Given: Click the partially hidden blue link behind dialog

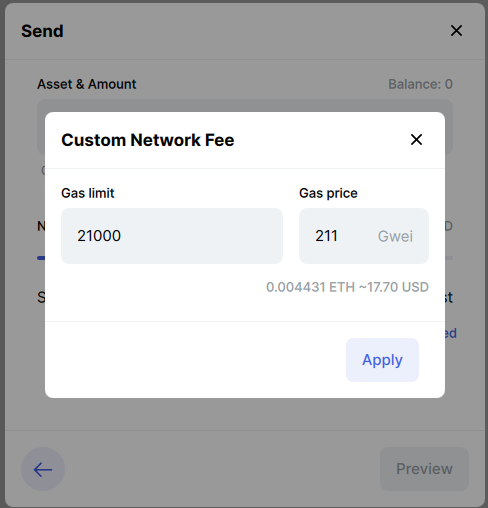Looking at the screenshot, I should pos(451,333).
